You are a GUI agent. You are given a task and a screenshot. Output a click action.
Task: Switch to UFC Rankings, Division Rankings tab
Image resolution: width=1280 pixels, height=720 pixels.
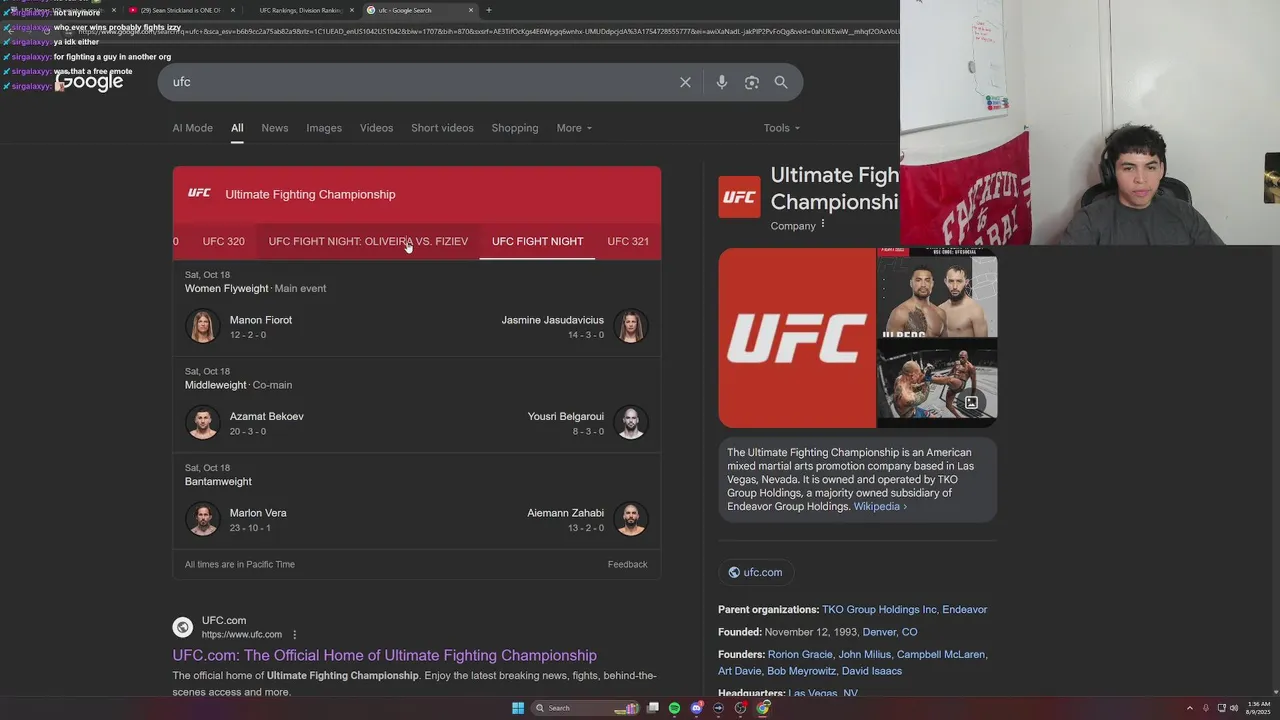[299, 10]
